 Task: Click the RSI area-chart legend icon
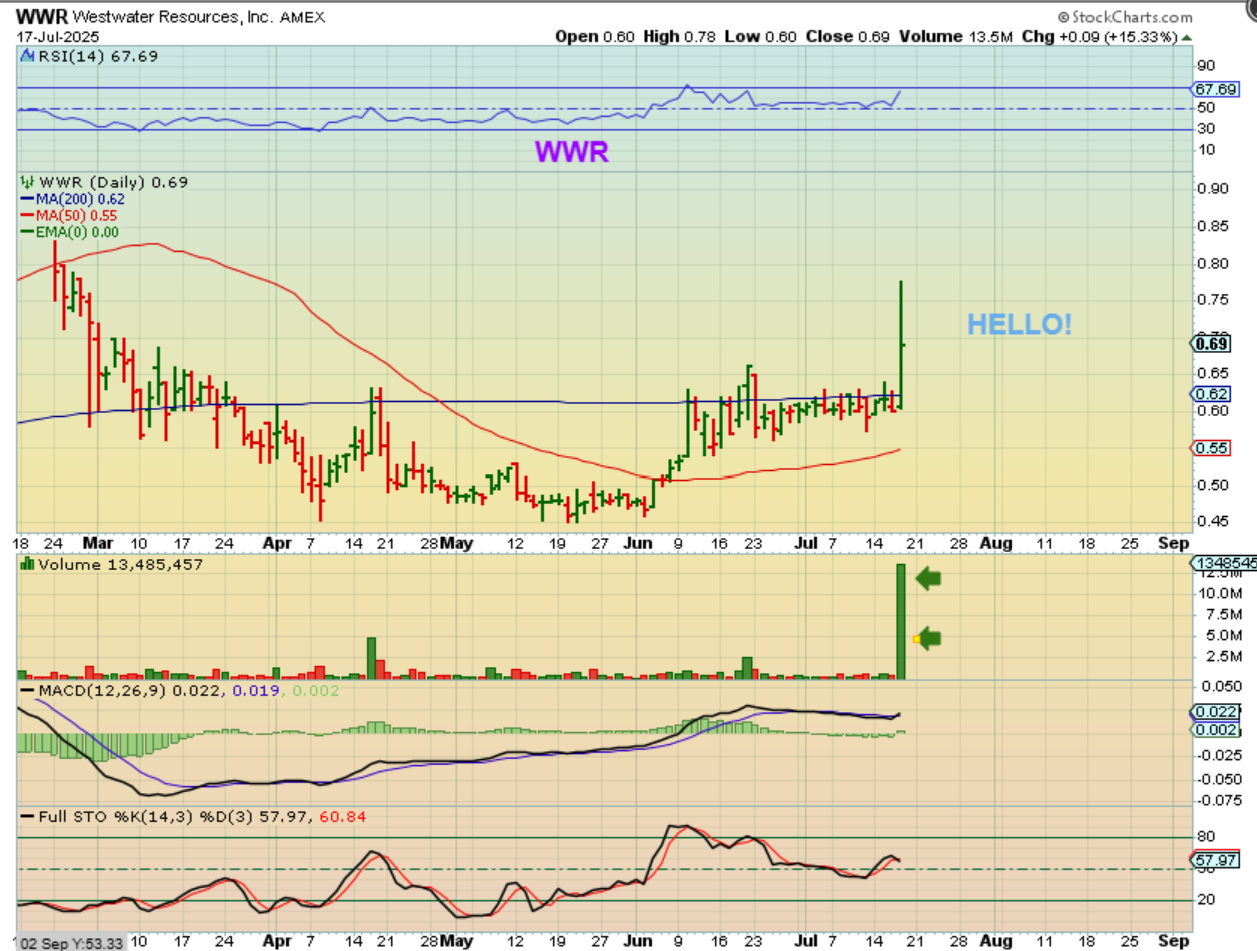click(x=27, y=56)
